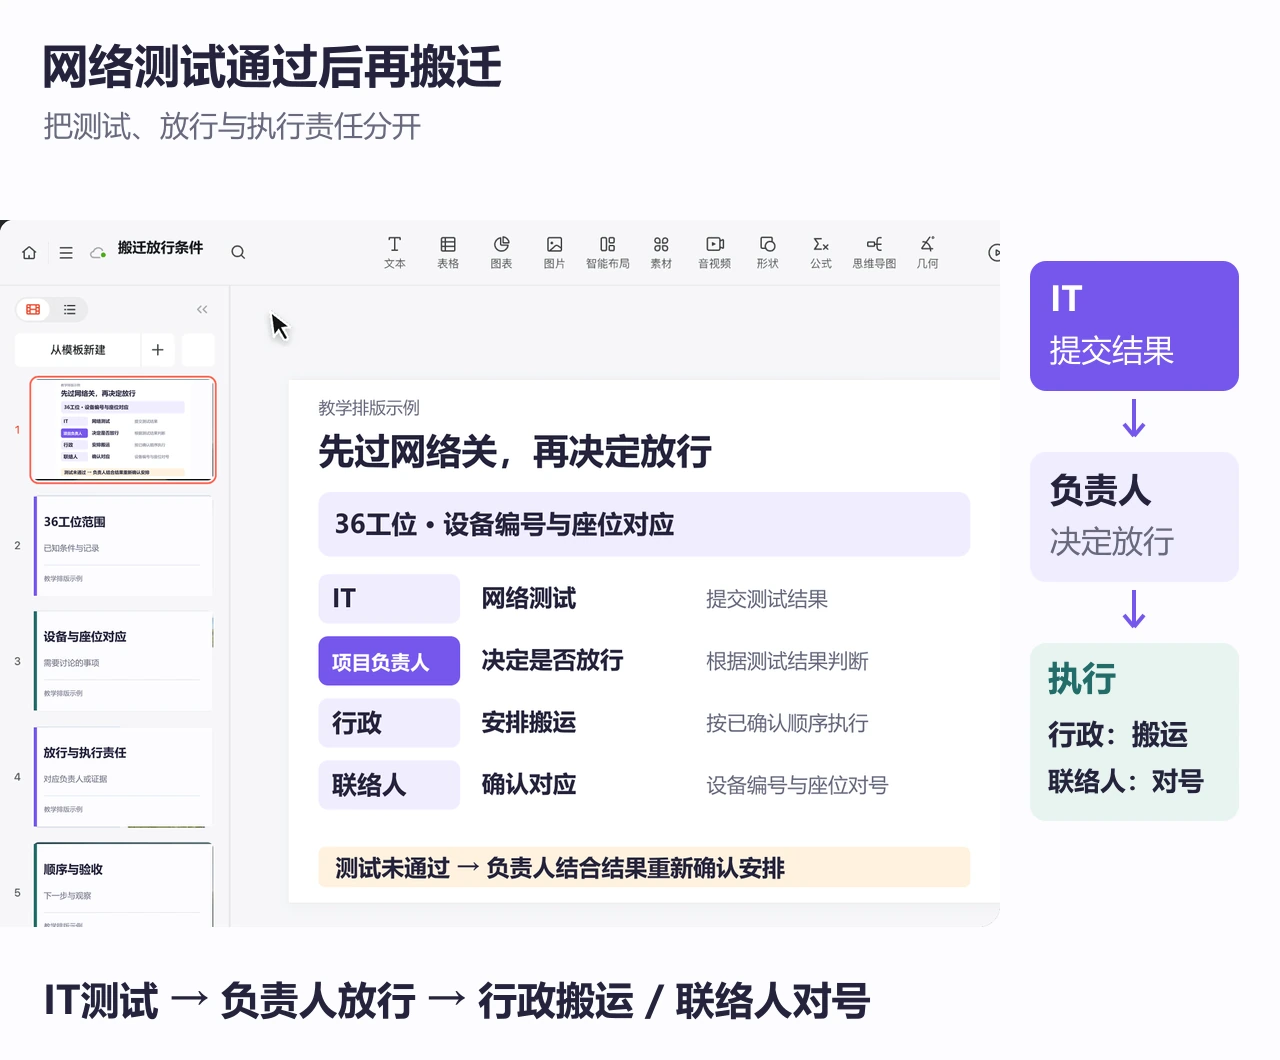Select the 按已确认顺序执行 description on the canvas

787,723
